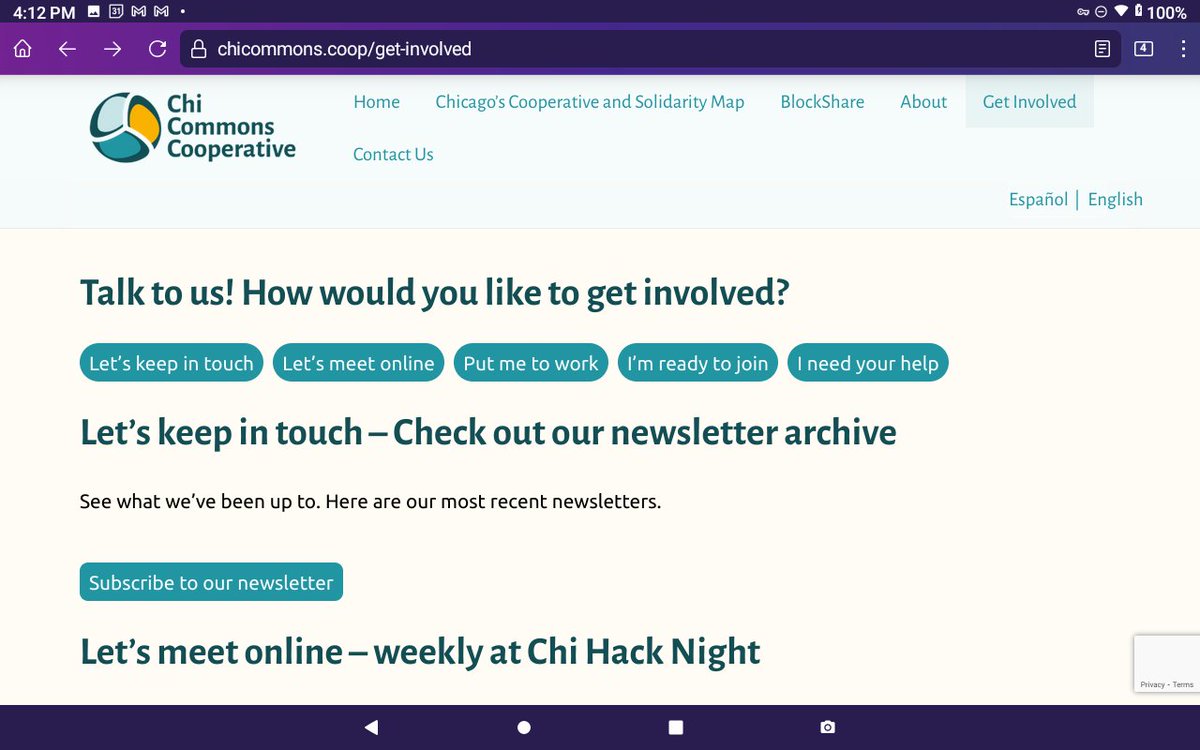Screen dimensions: 1200x750
Task: Tap the Android recent apps square
Action: tap(676, 727)
